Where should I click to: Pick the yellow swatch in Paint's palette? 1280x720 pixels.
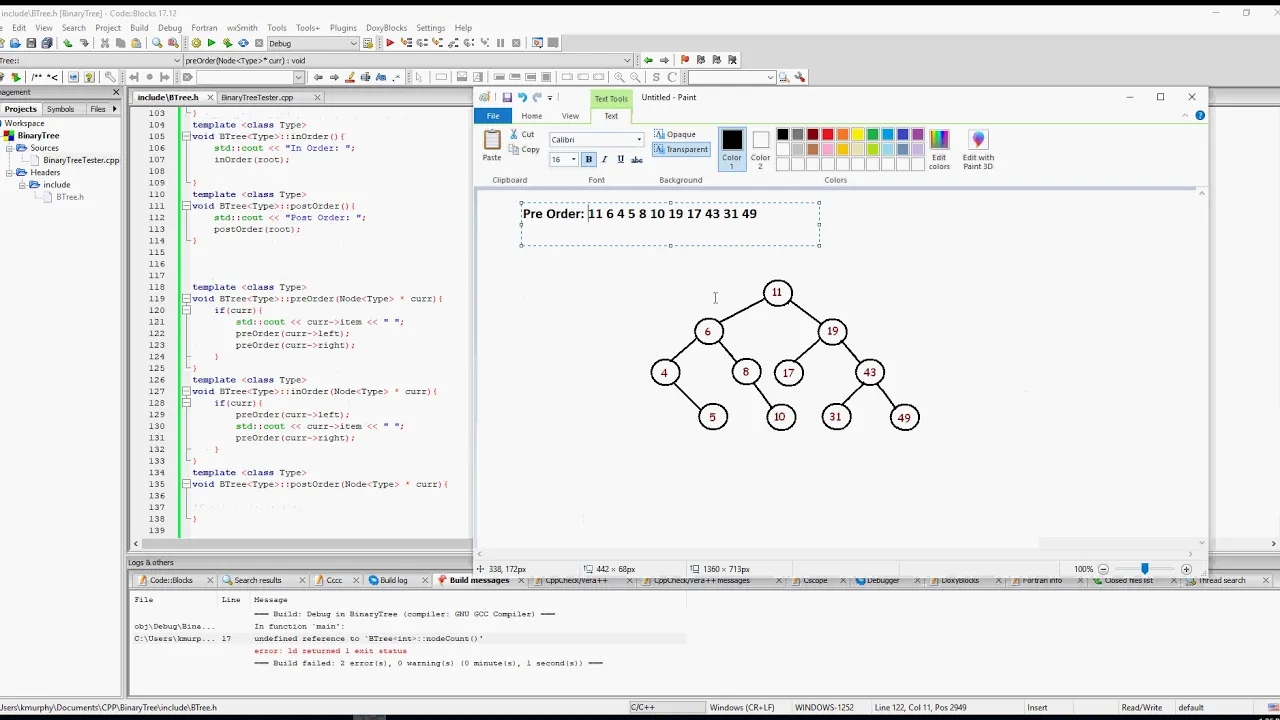click(x=858, y=134)
